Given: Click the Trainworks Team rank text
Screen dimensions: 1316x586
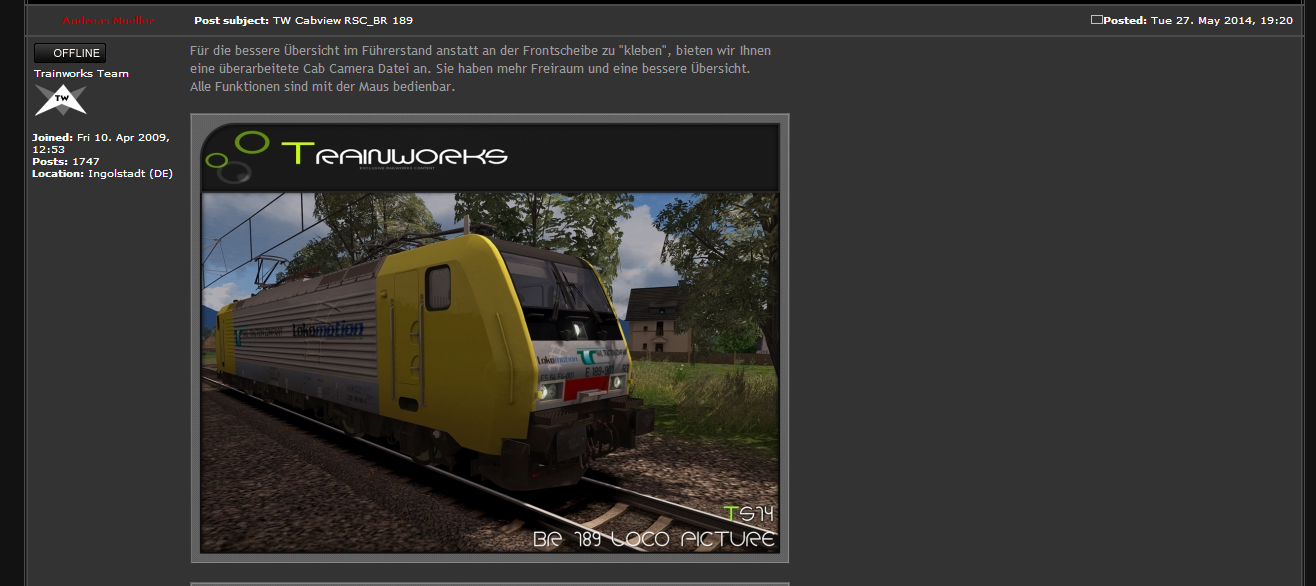Looking at the screenshot, I should 81,73.
